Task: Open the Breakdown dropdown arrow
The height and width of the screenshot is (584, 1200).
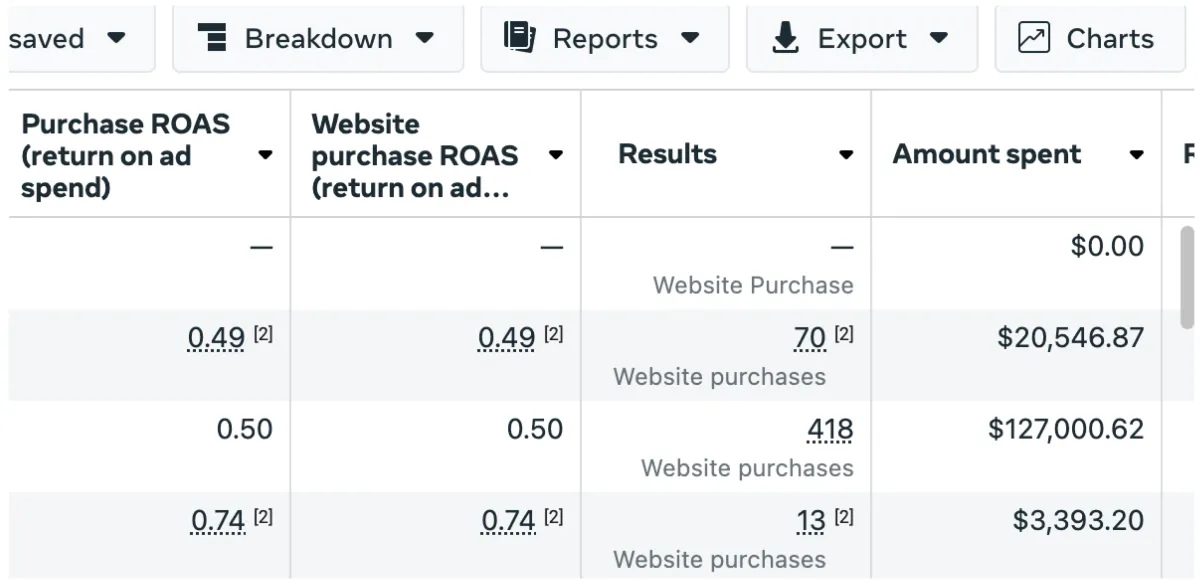Action: click(x=425, y=38)
